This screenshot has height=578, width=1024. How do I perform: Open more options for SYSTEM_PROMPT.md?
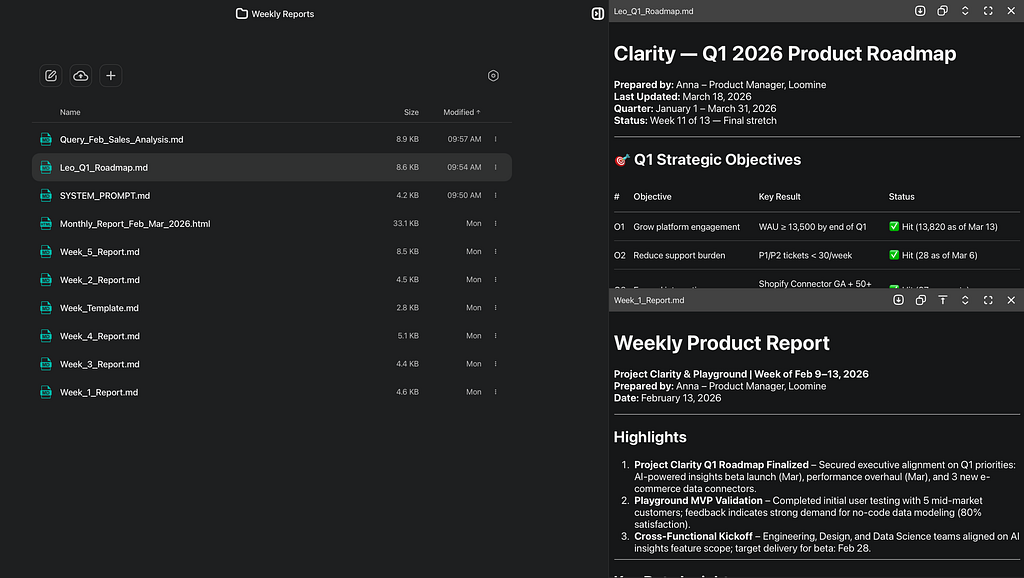pos(496,195)
